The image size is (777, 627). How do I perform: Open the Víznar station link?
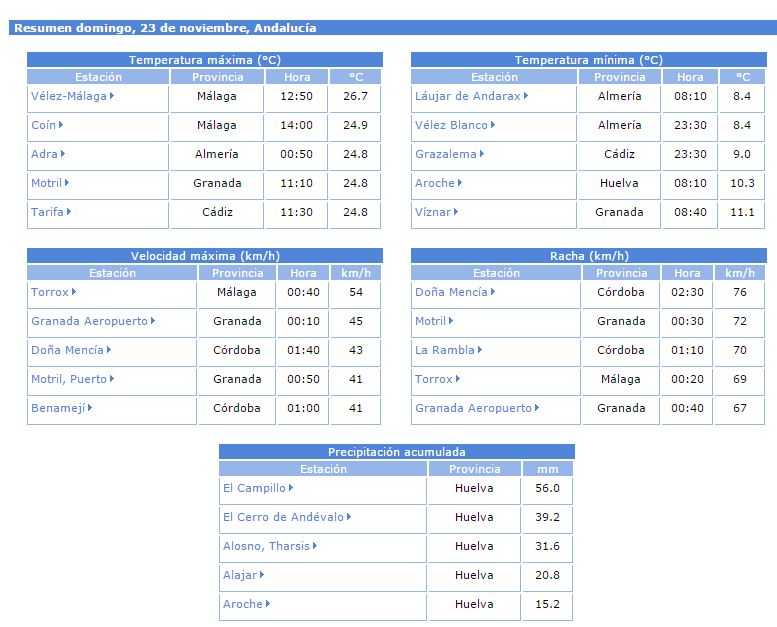[437, 212]
